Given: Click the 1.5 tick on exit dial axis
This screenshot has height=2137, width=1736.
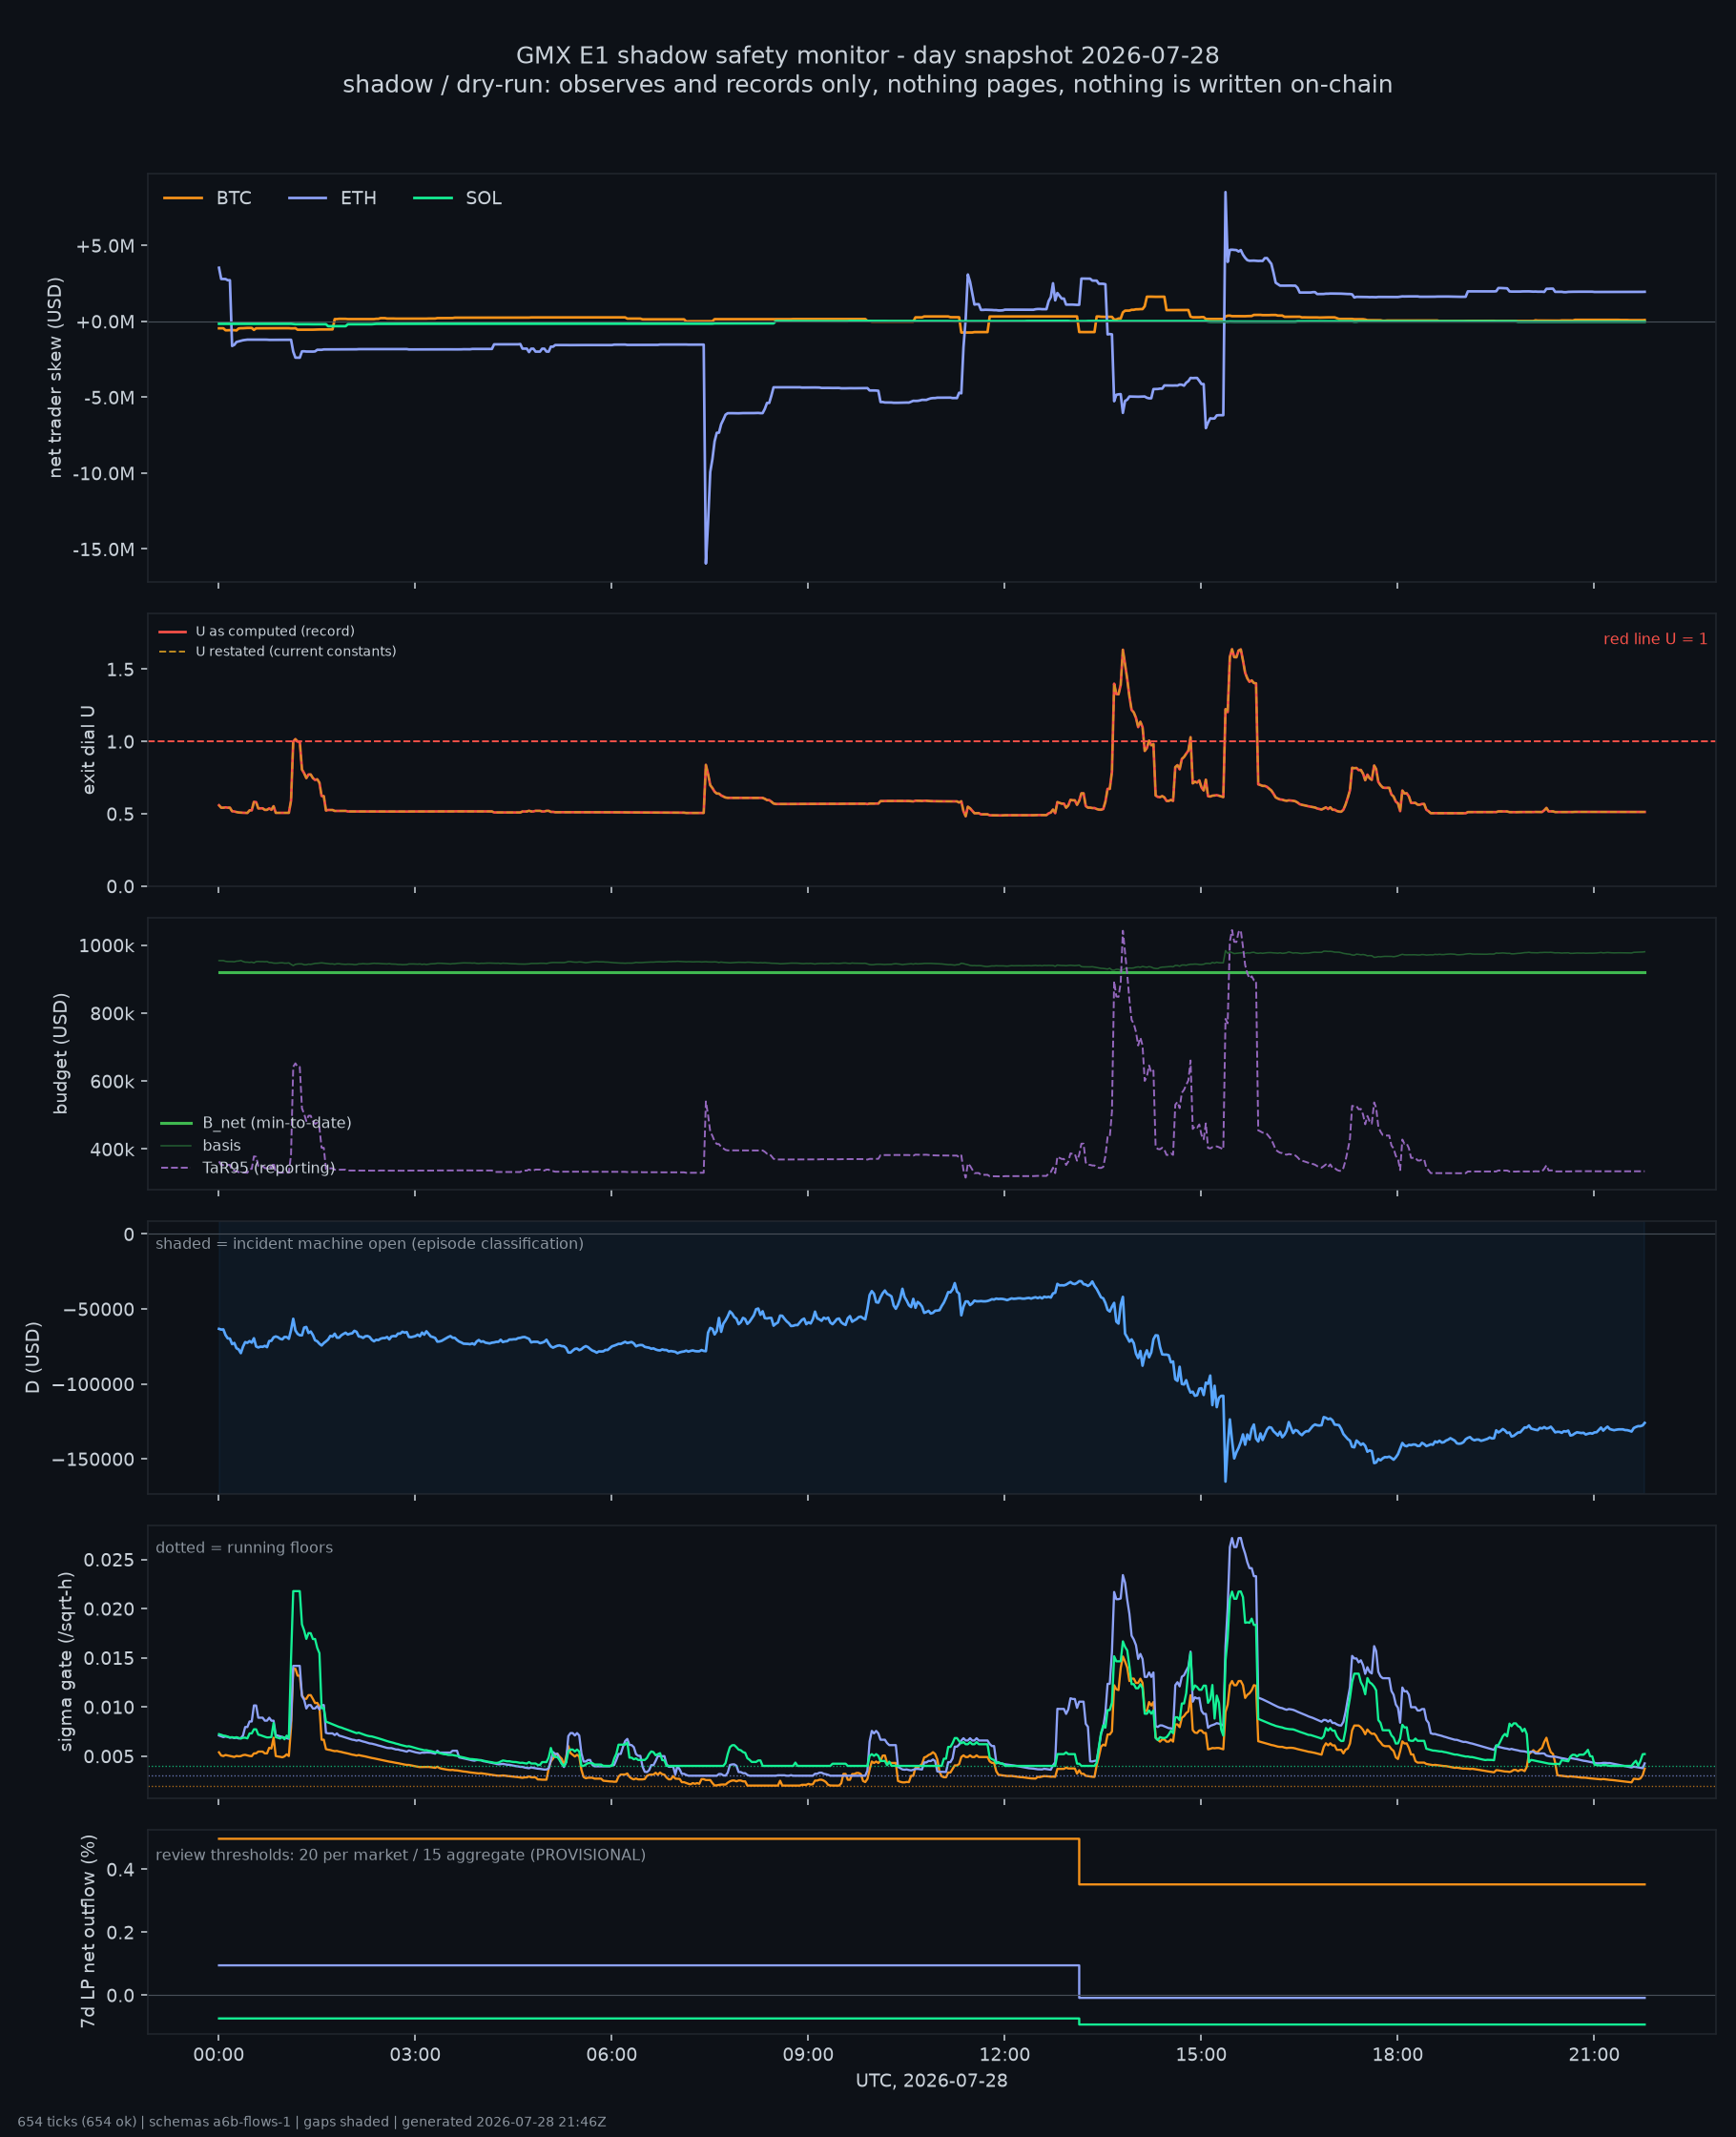Looking at the screenshot, I should click(x=121, y=669).
